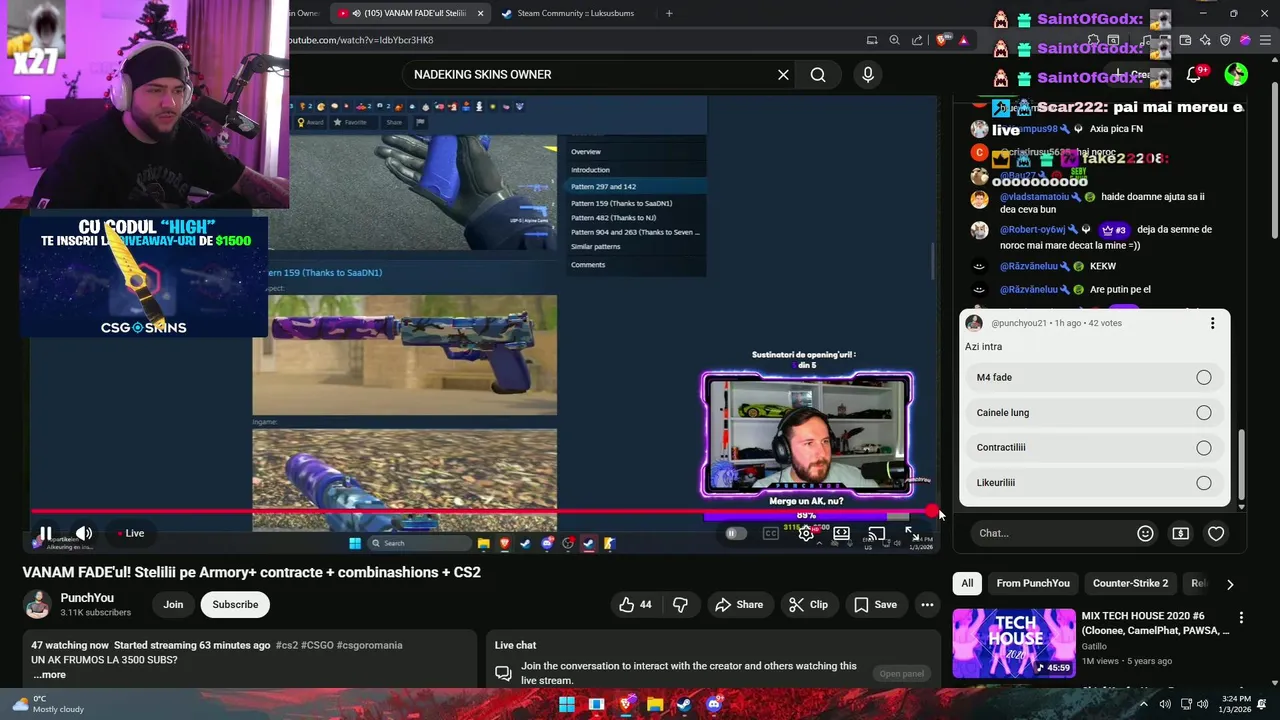Viewport: 1280px width, 720px height.
Task: Open the YouTube account avatar menu
Action: [x=1236, y=75]
